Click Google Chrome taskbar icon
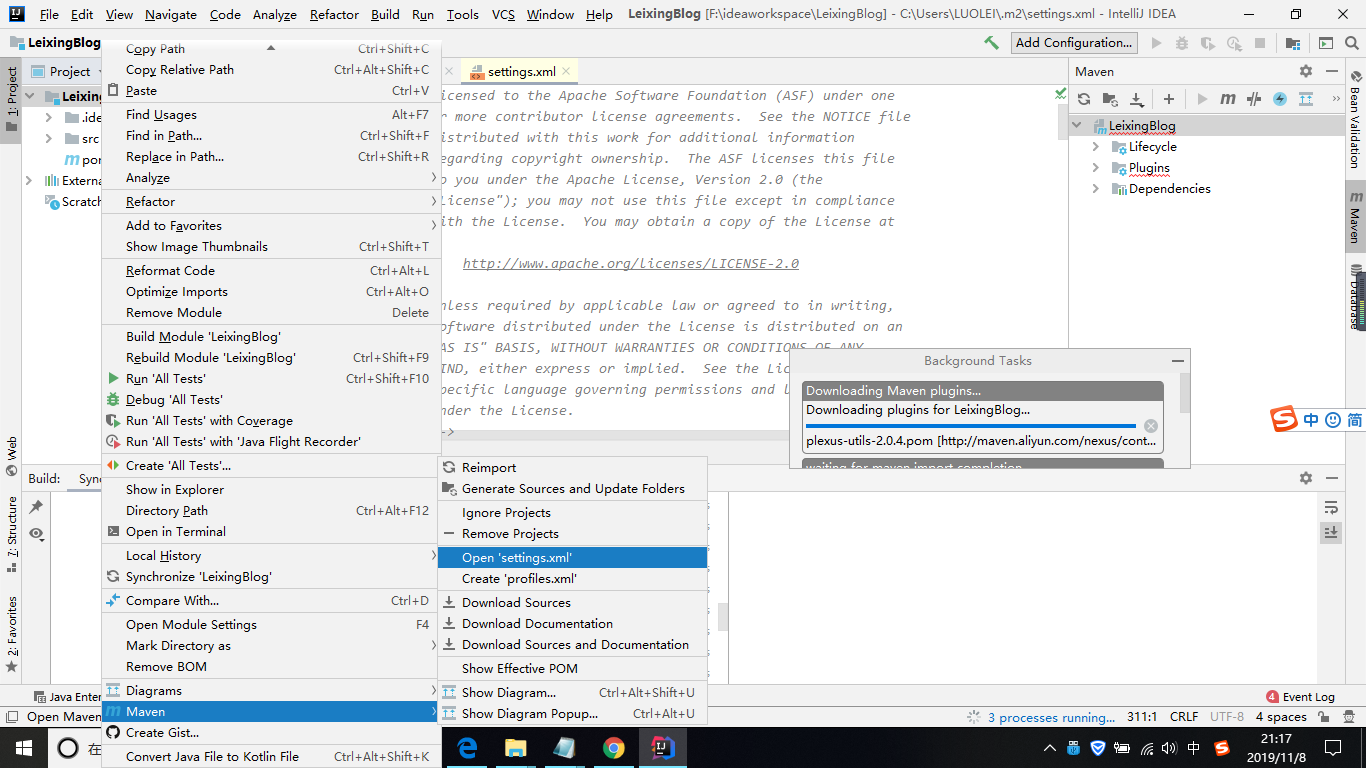Screen dimensions: 1366x768 tap(614, 748)
